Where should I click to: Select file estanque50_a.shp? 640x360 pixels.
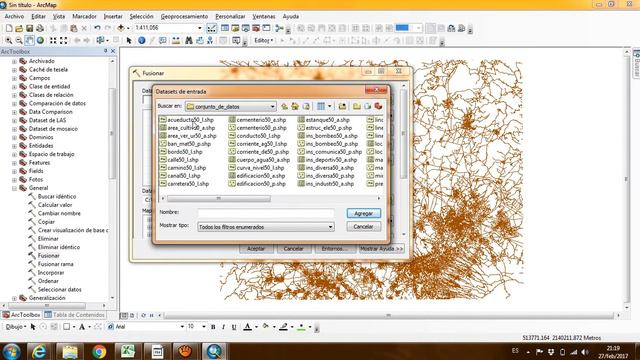(x=324, y=120)
